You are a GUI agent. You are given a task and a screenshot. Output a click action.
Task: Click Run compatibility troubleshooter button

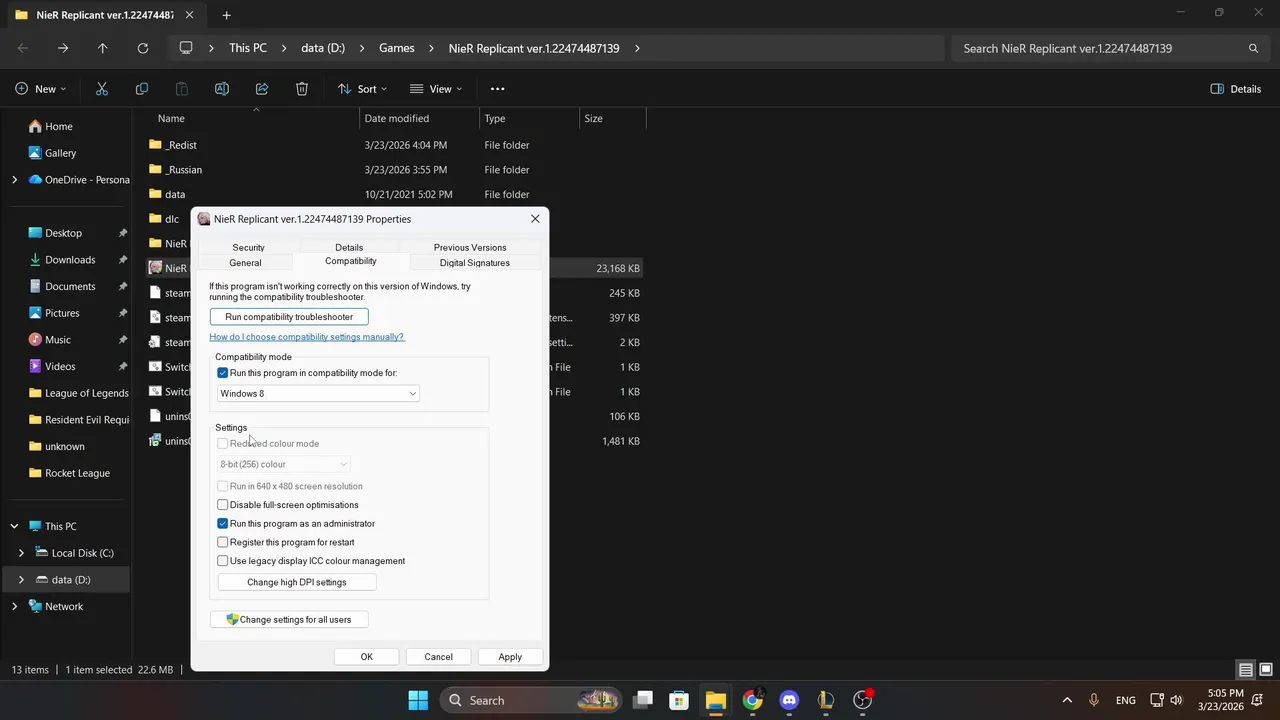(x=289, y=317)
